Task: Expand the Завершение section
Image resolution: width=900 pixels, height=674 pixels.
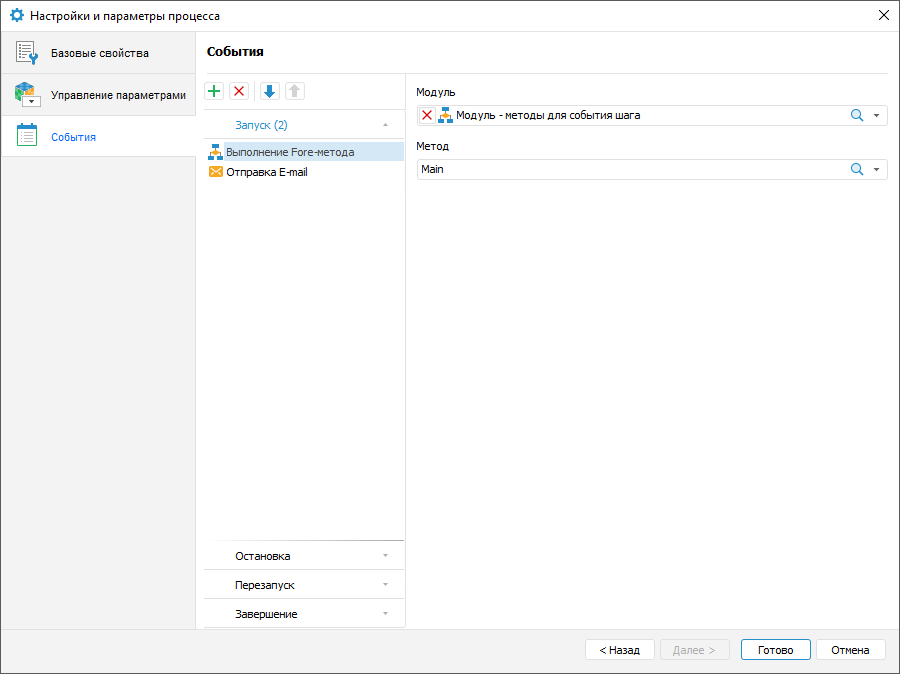Action: pos(385,613)
